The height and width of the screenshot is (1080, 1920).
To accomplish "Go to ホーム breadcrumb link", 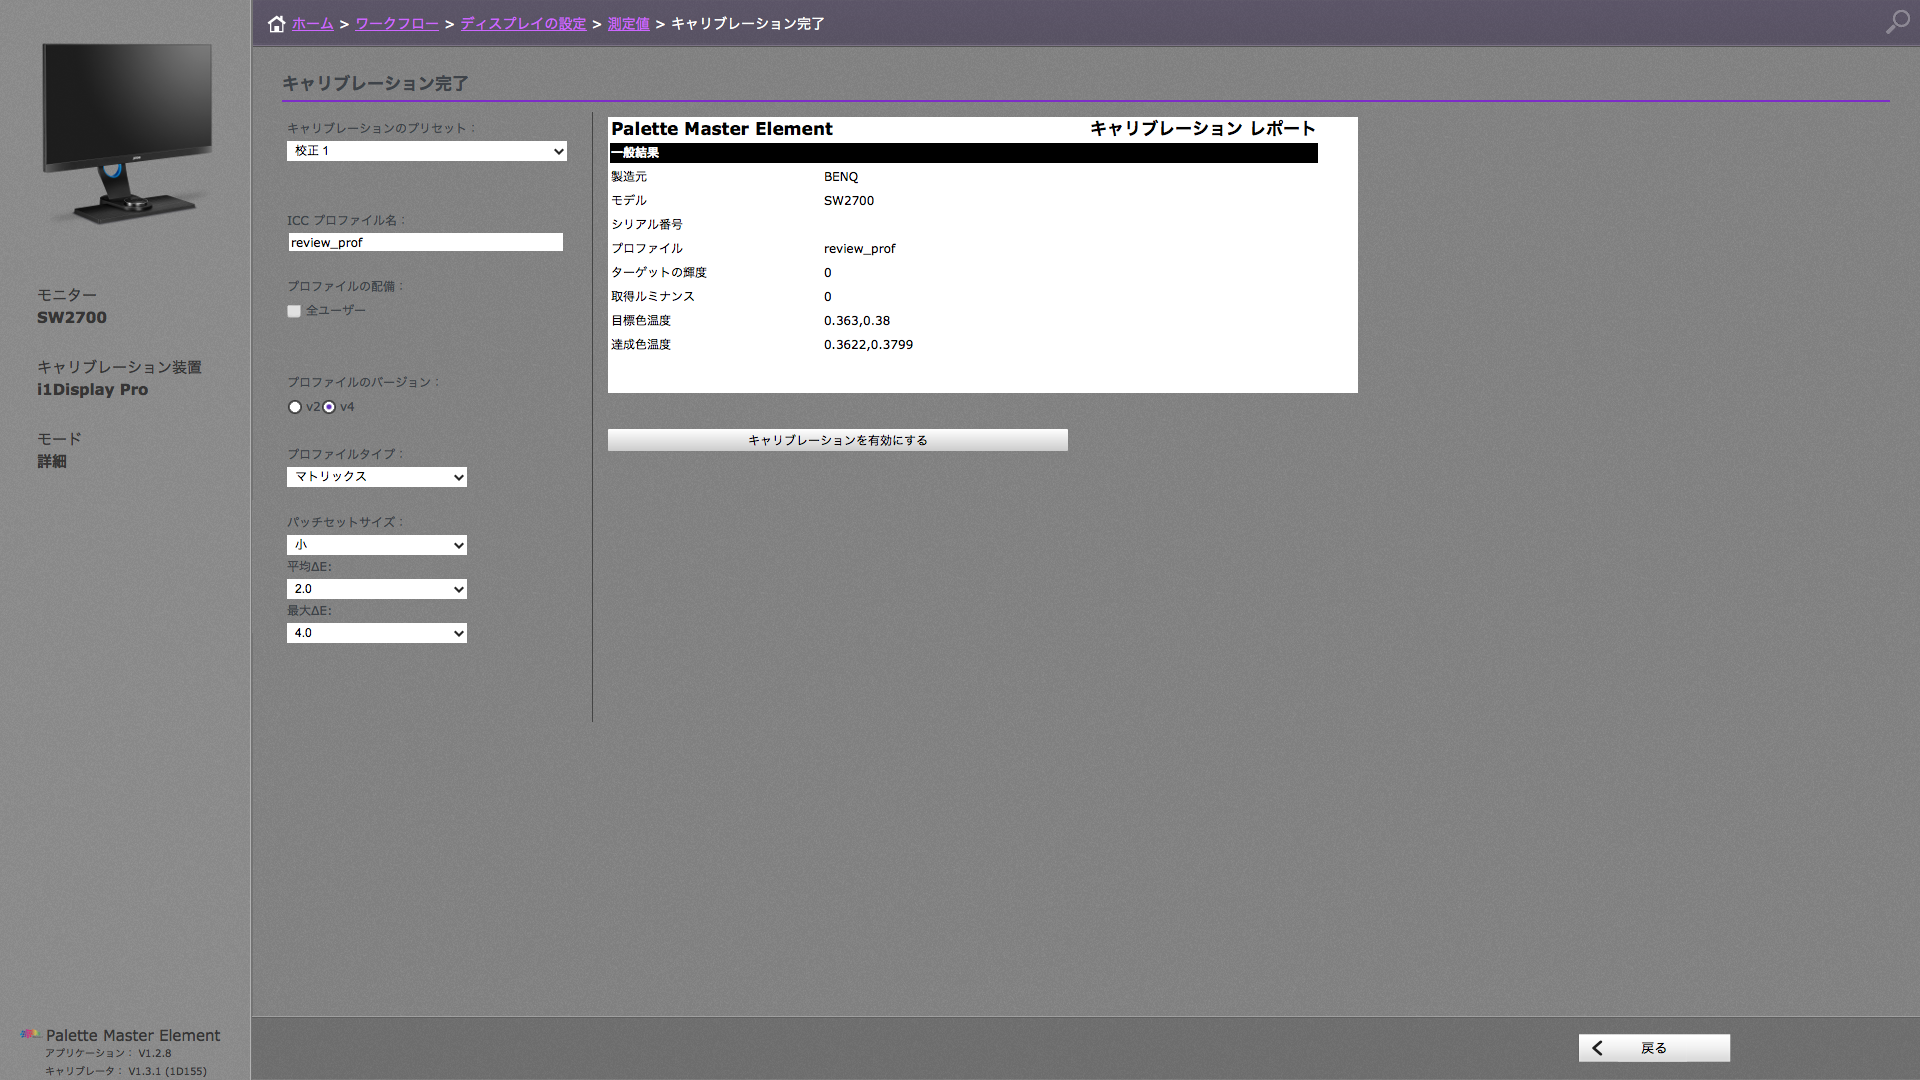I will pos(313,24).
